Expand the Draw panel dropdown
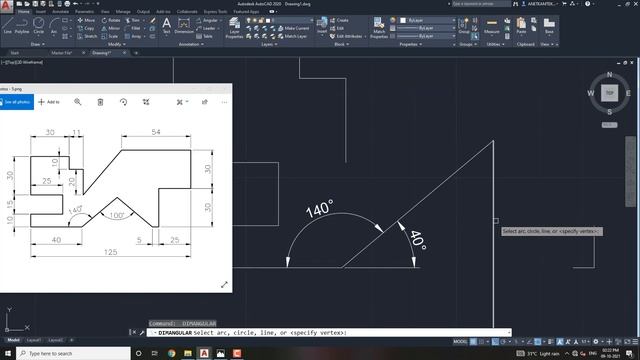 tap(38, 44)
